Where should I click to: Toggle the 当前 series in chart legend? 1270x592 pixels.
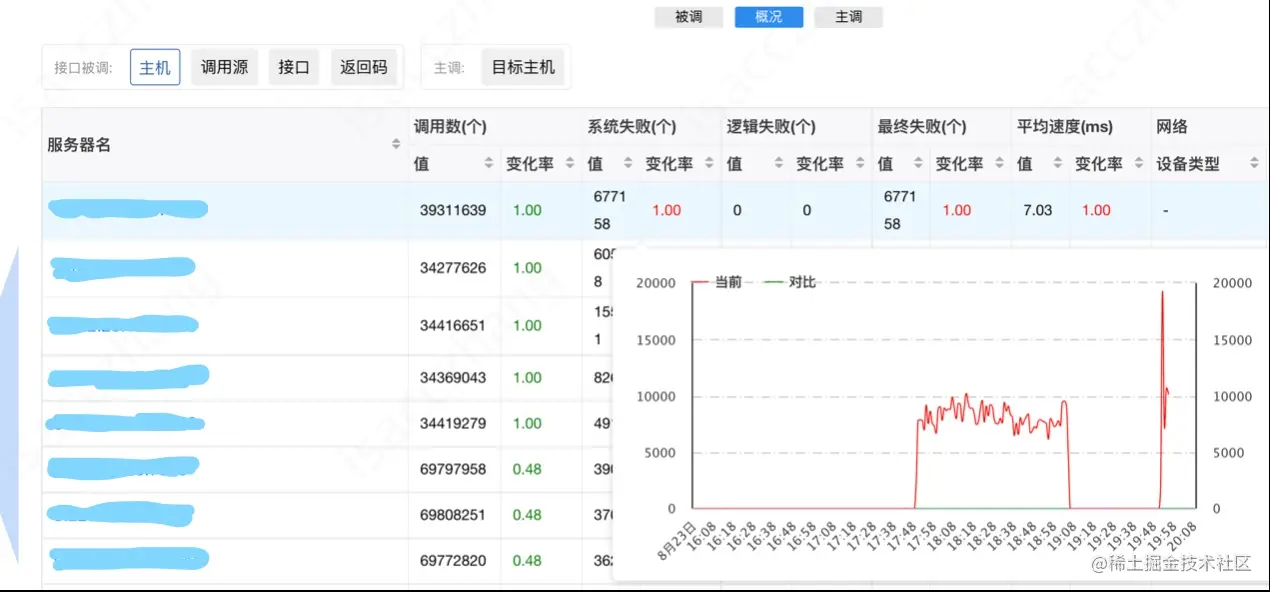click(x=717, y=282)
